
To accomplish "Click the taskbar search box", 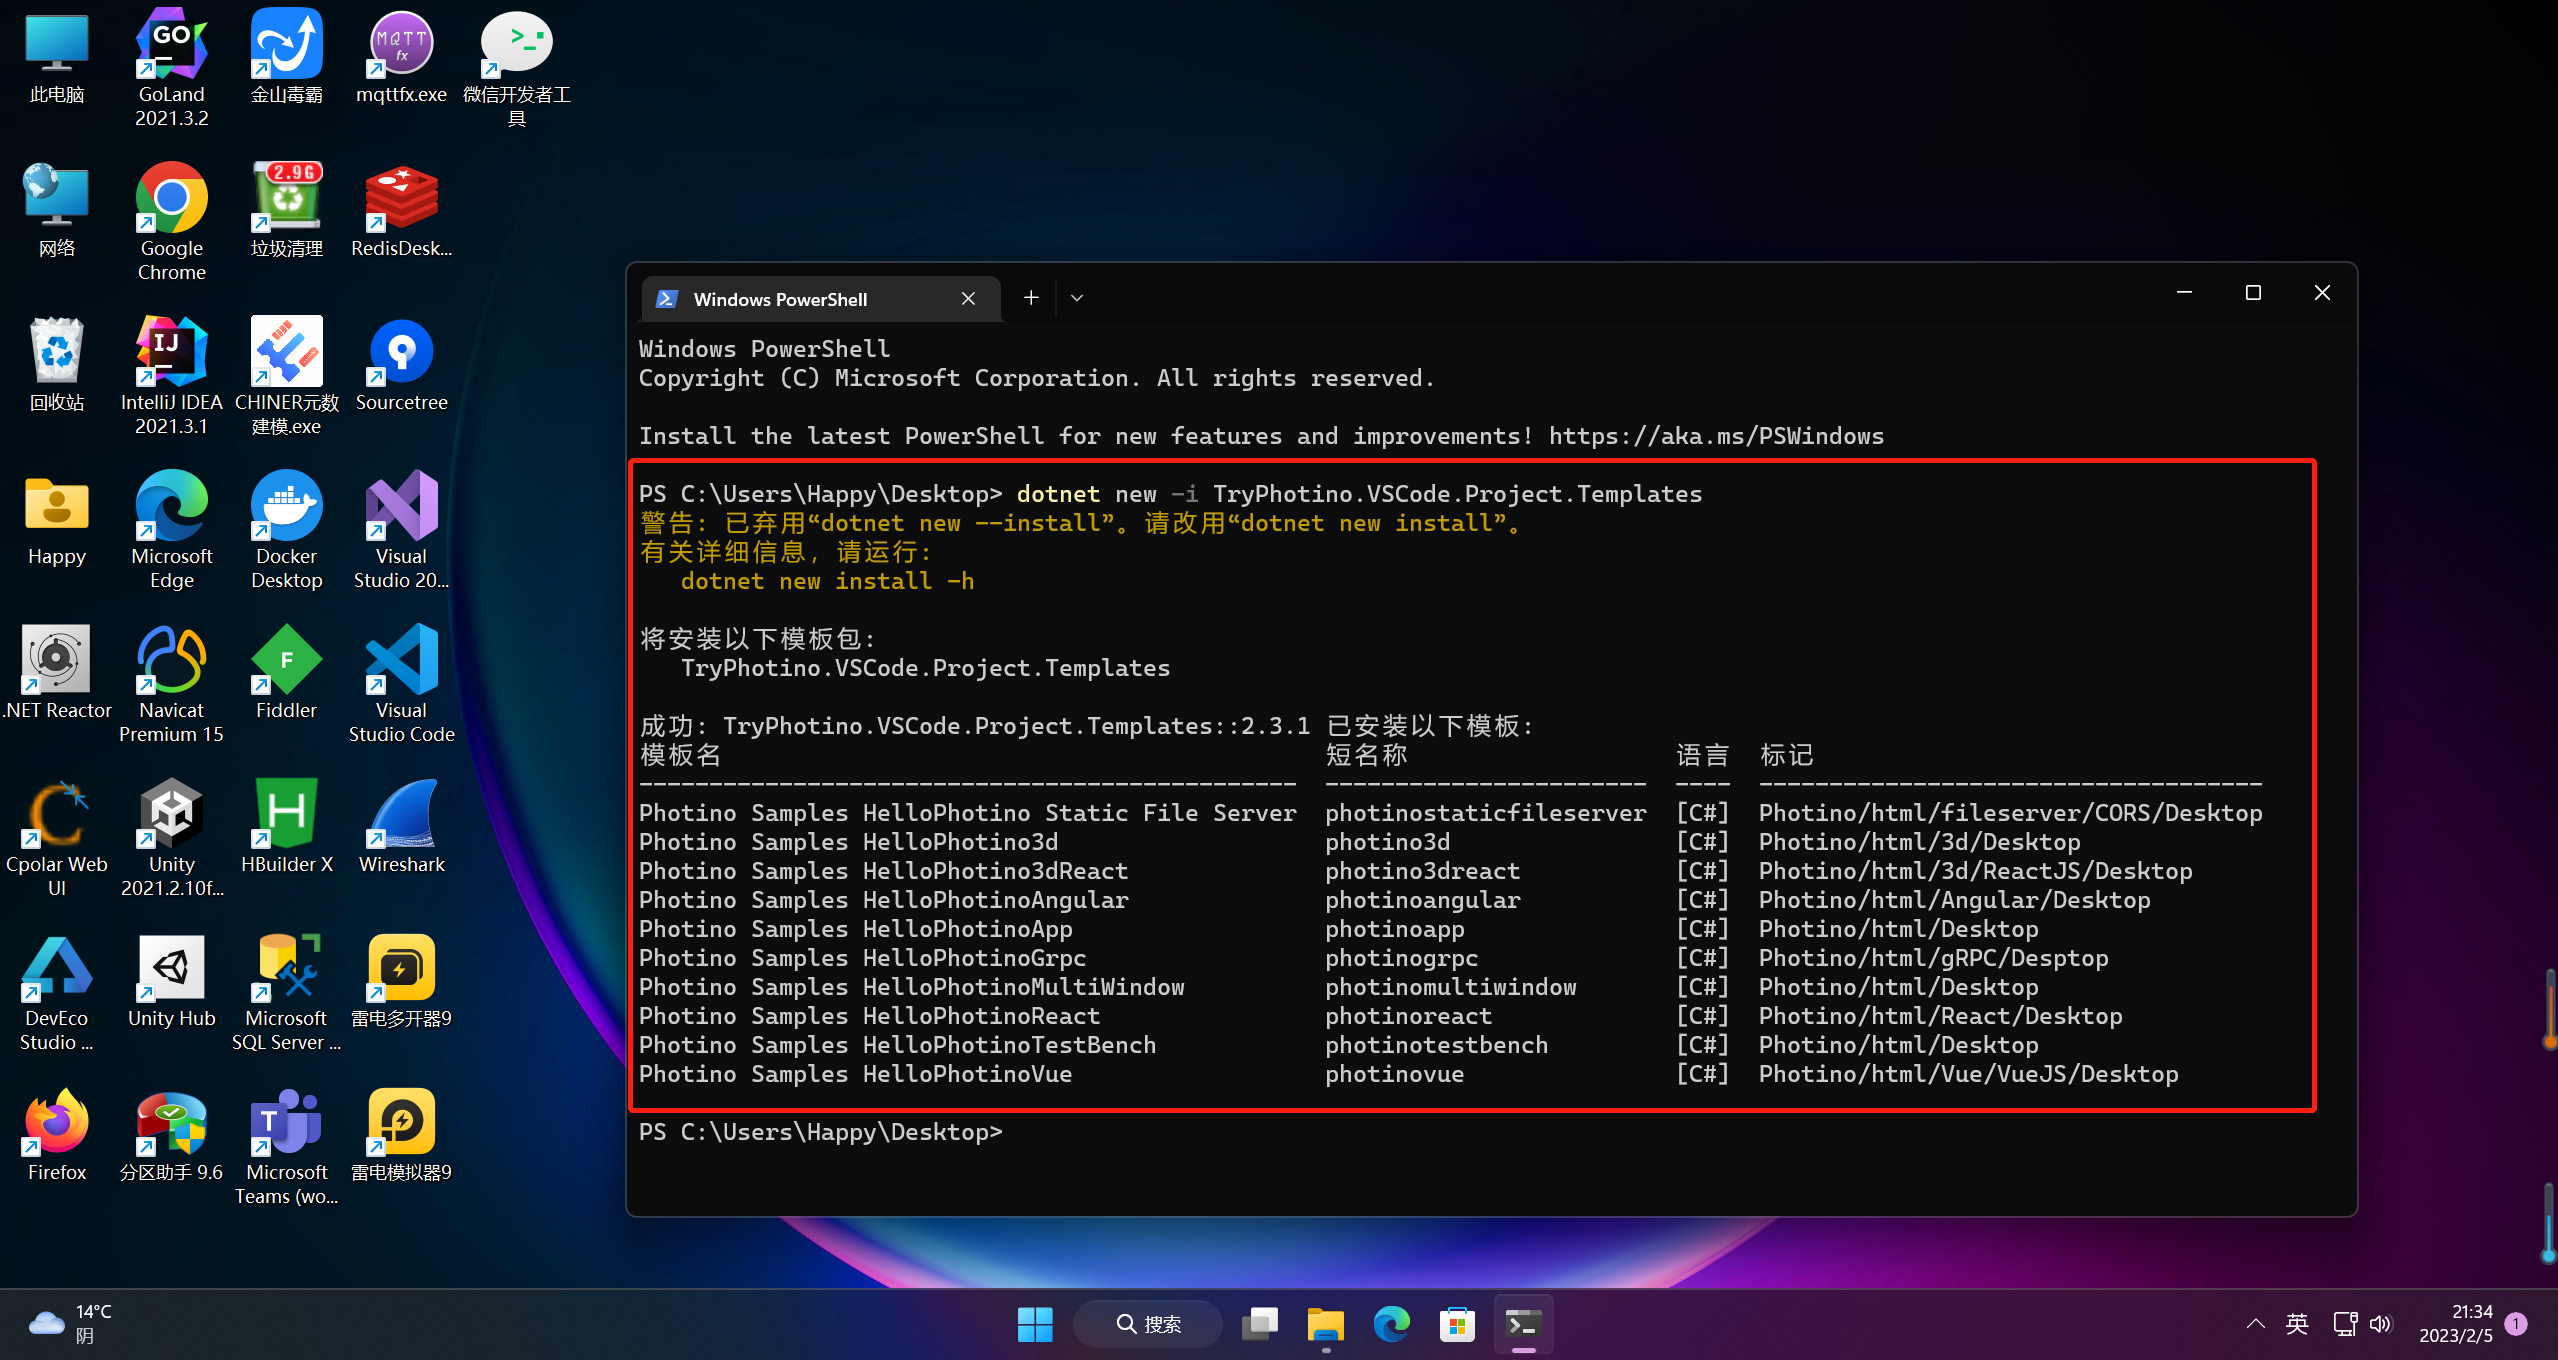I will pyautogui.click(x=1148, y=1324).
